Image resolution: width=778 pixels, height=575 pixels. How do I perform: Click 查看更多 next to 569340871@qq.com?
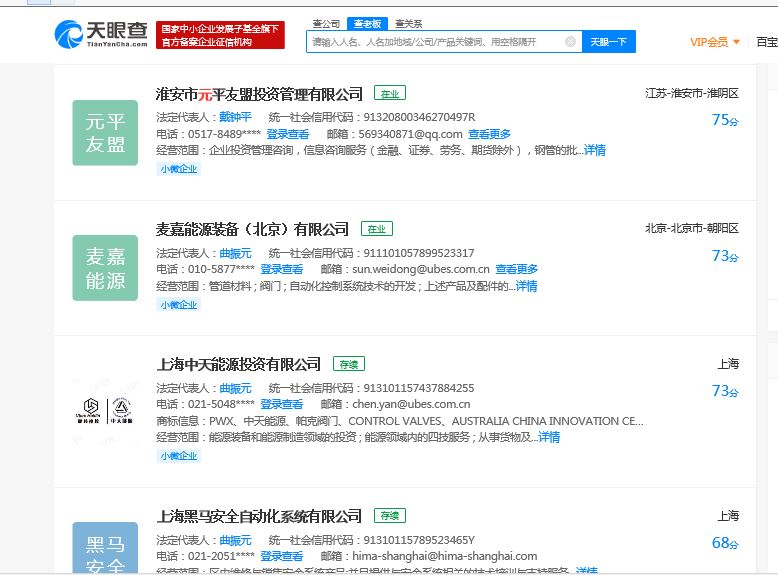pyautogui.click(x=489, y=134)
